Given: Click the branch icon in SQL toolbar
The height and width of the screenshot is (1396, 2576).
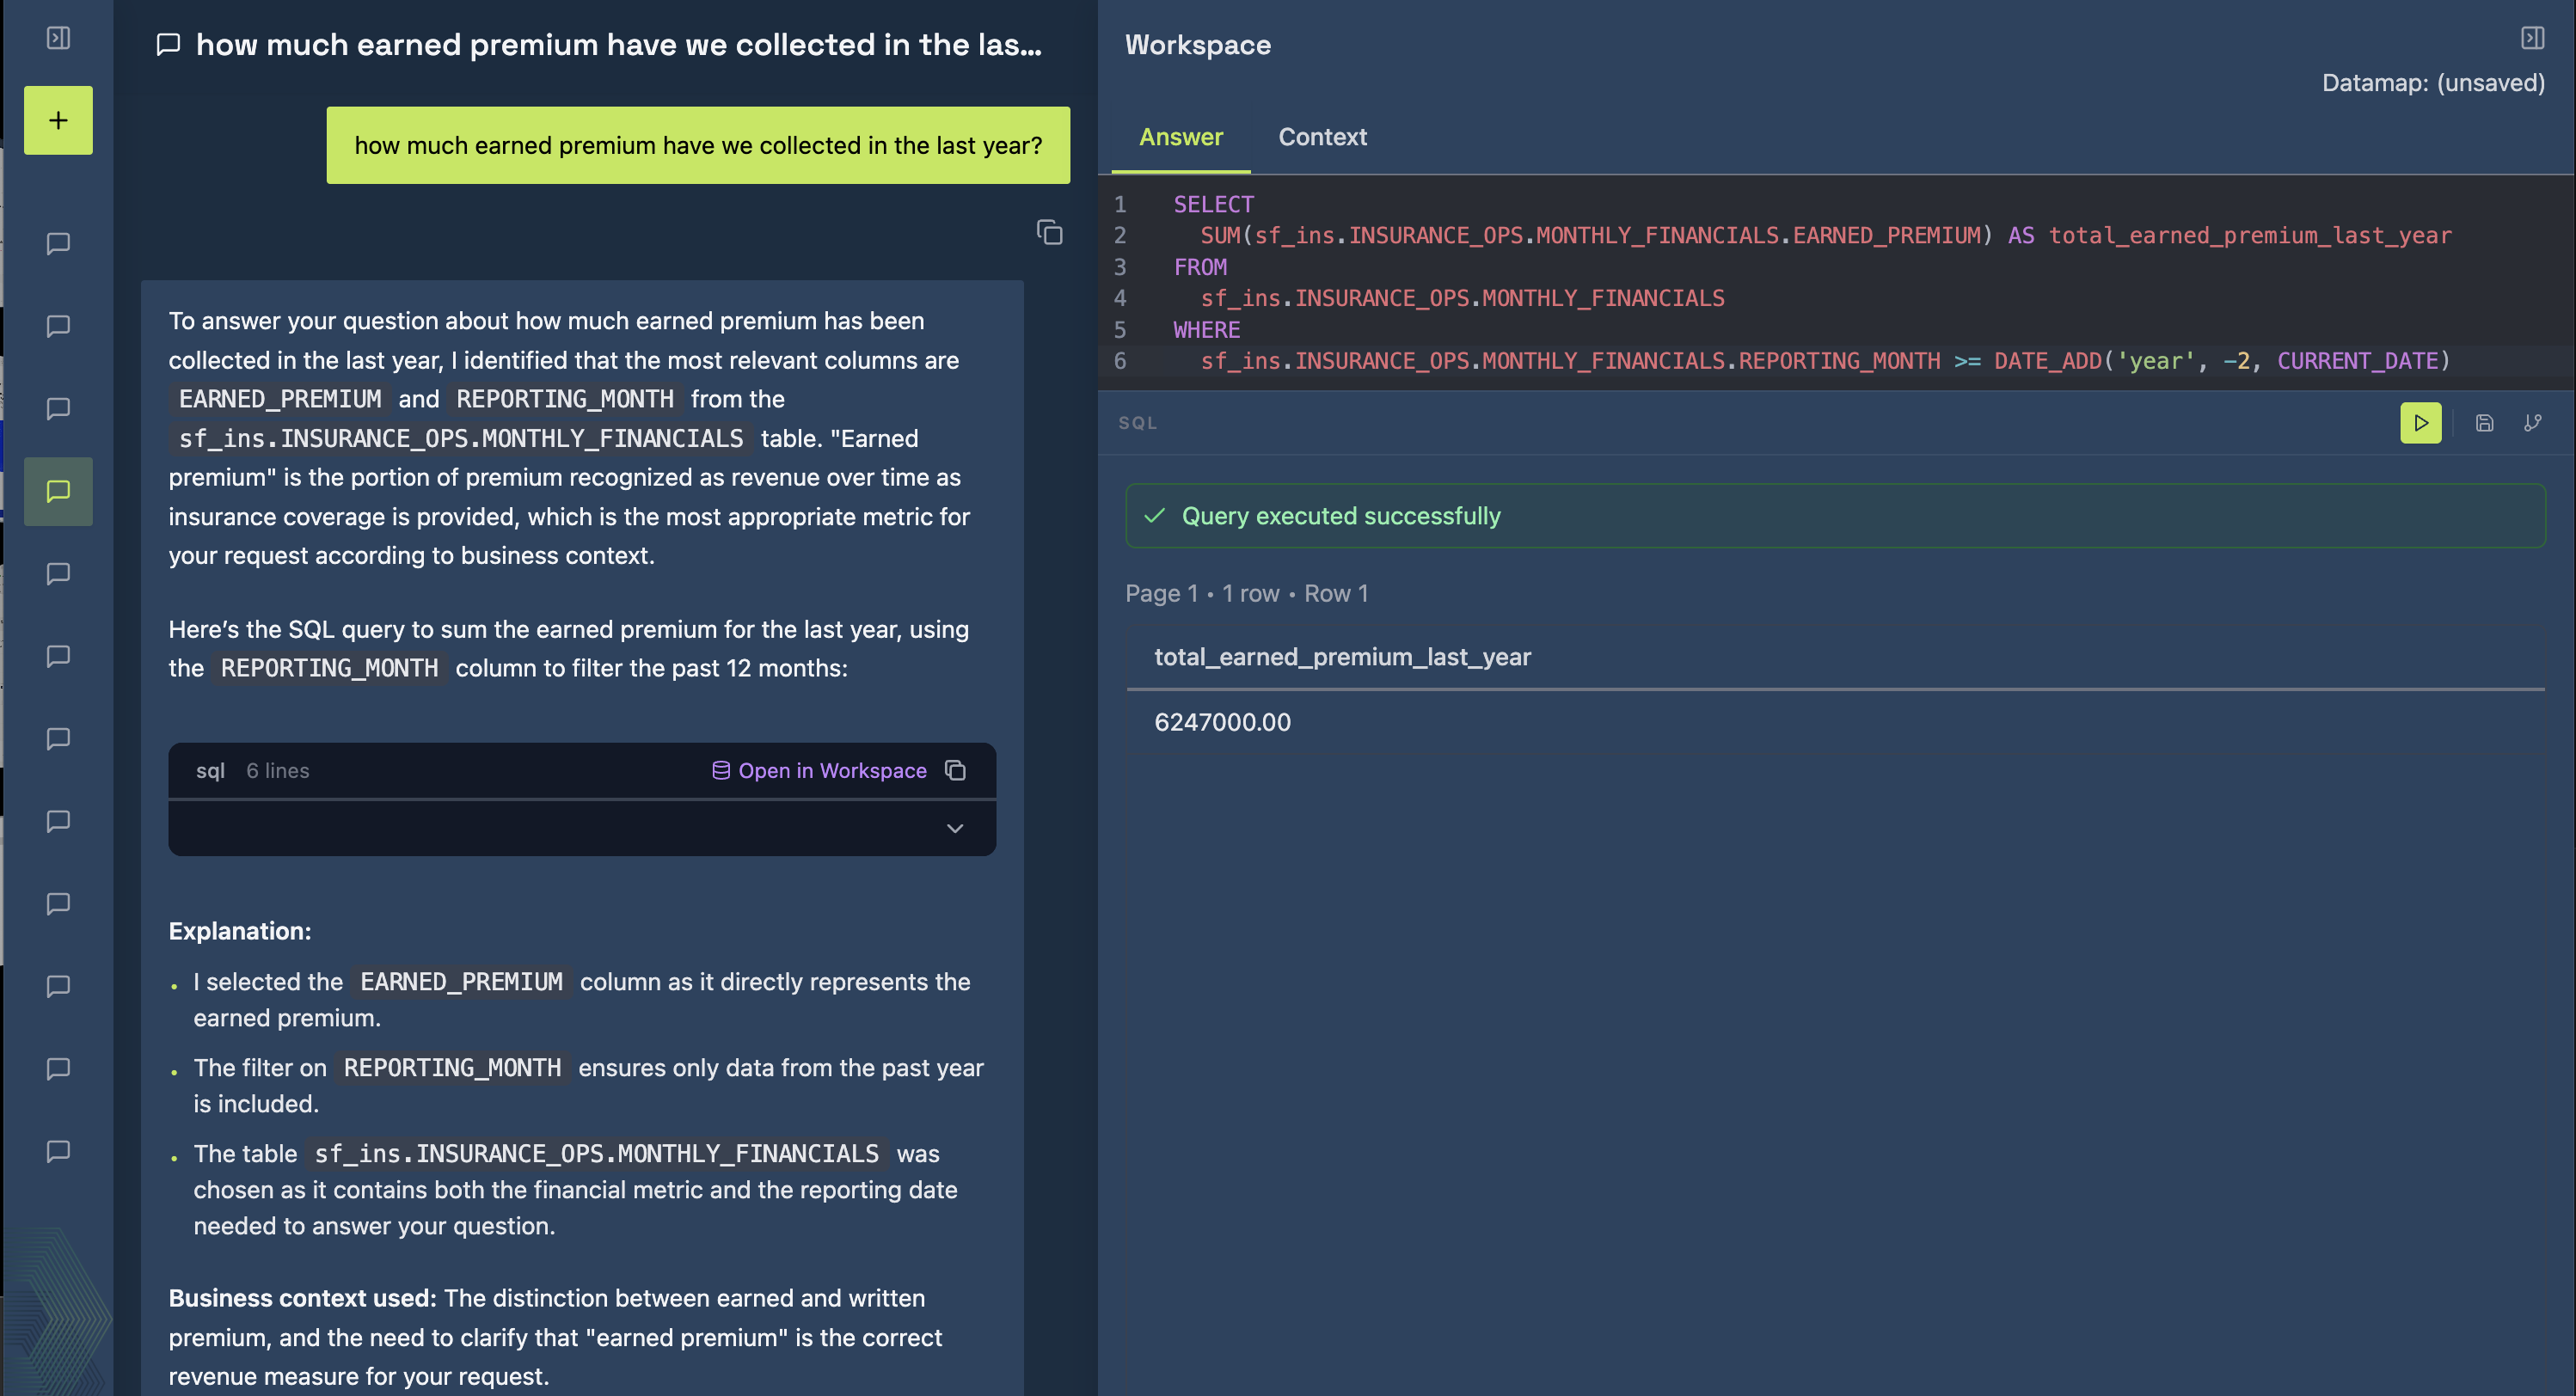Looking at the screenshot, I should pyautogui.click(x=2532, y=423).
